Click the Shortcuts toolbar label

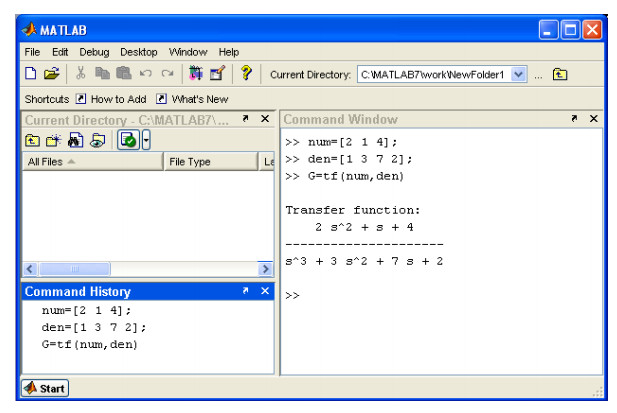point(47,99)
